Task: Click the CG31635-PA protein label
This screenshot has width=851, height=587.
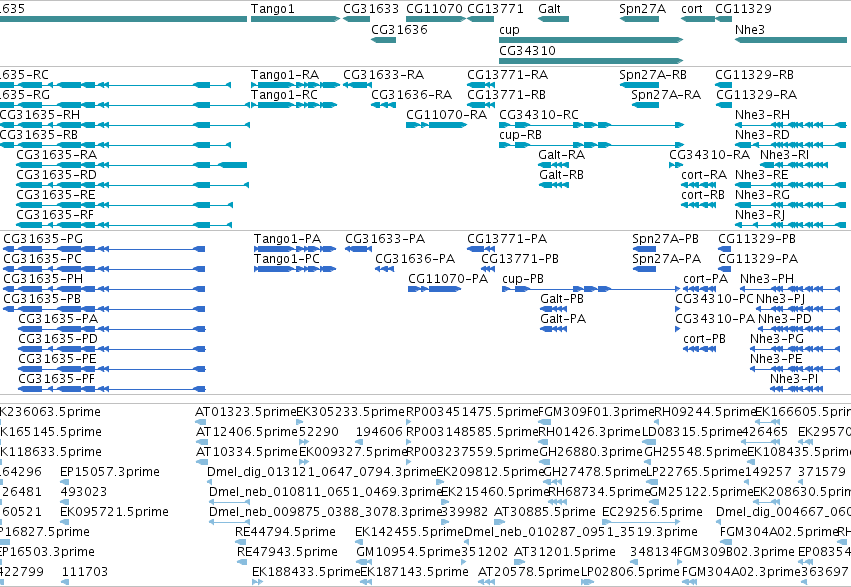Action: (x=58, y=319)
